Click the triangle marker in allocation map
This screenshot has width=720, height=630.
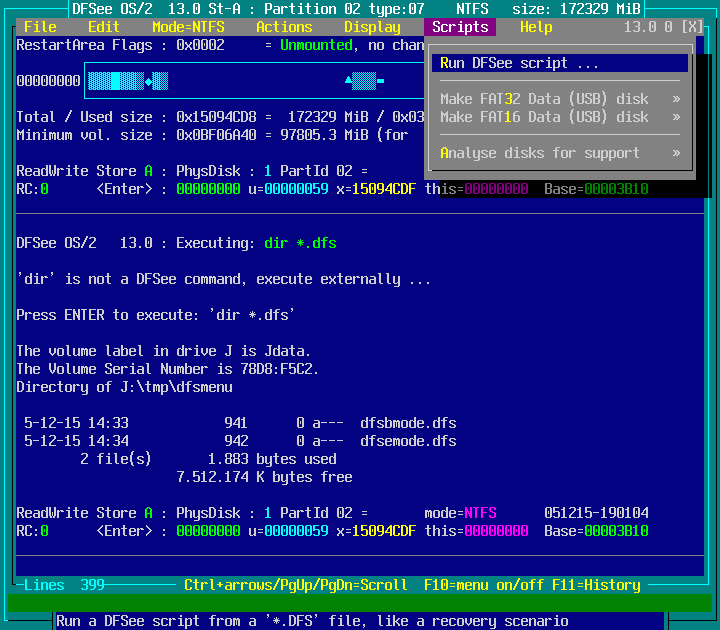348,80
